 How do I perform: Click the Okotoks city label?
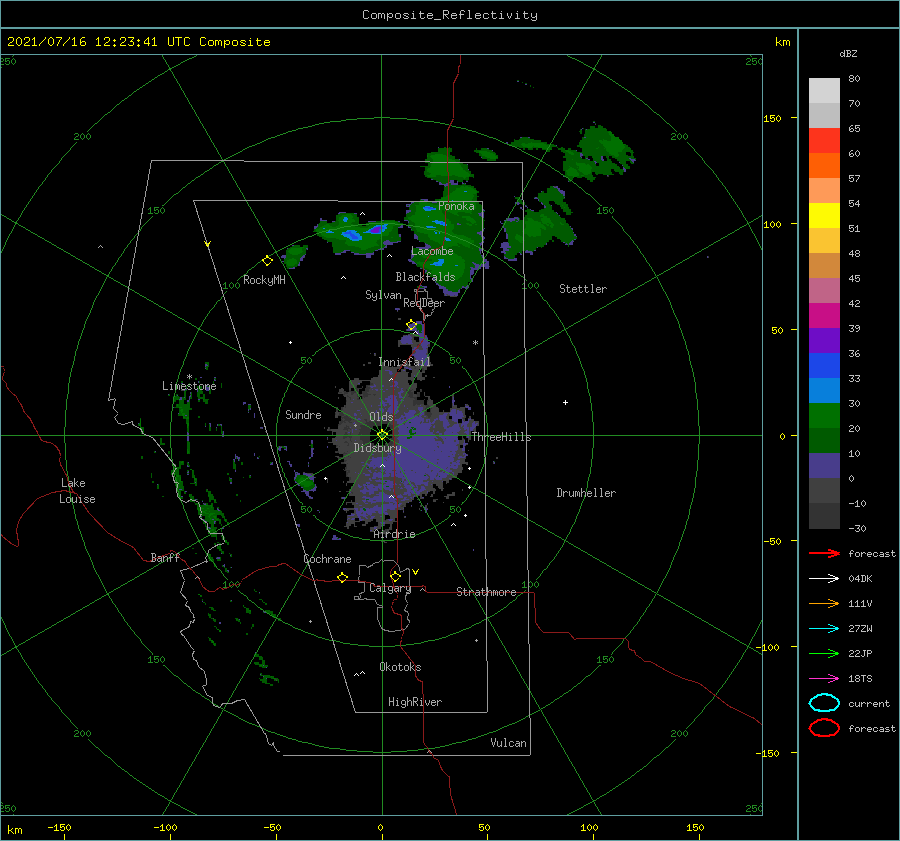click(400, 667)
